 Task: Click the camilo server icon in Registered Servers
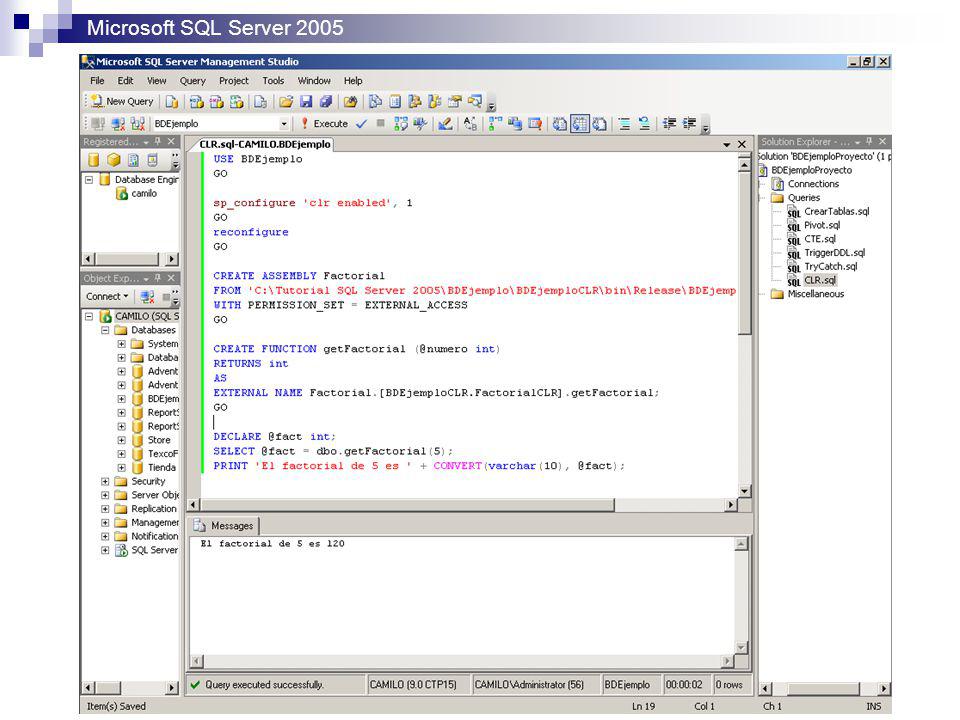pyautogui.click(x=122, y=193)
